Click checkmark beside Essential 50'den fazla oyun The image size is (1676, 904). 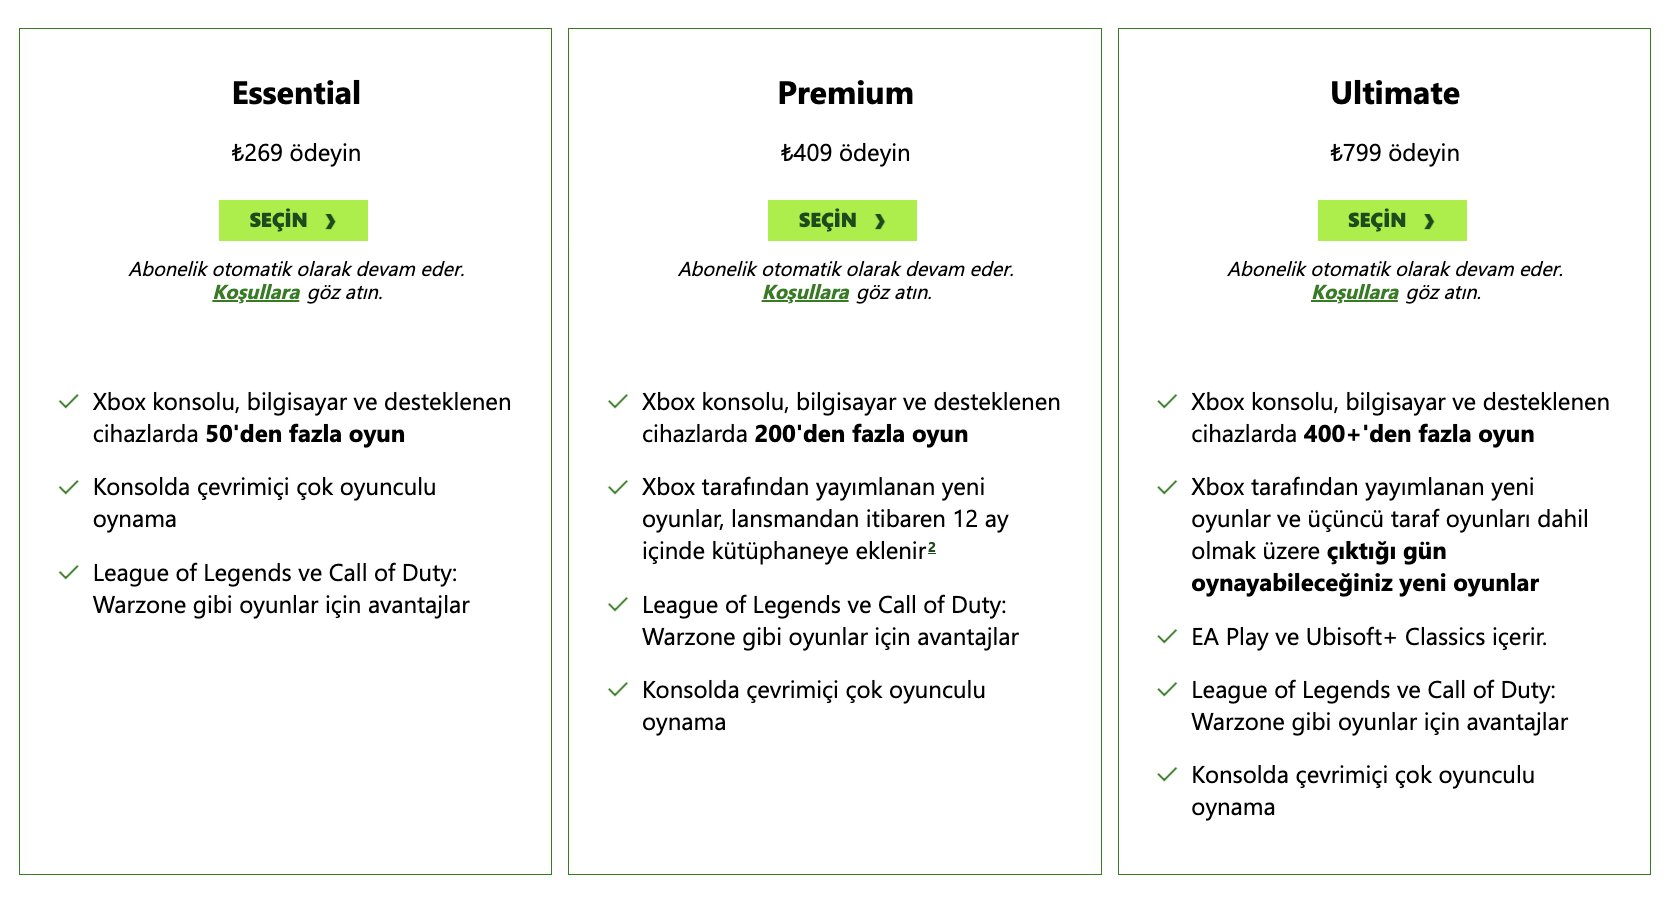point(68,402)
